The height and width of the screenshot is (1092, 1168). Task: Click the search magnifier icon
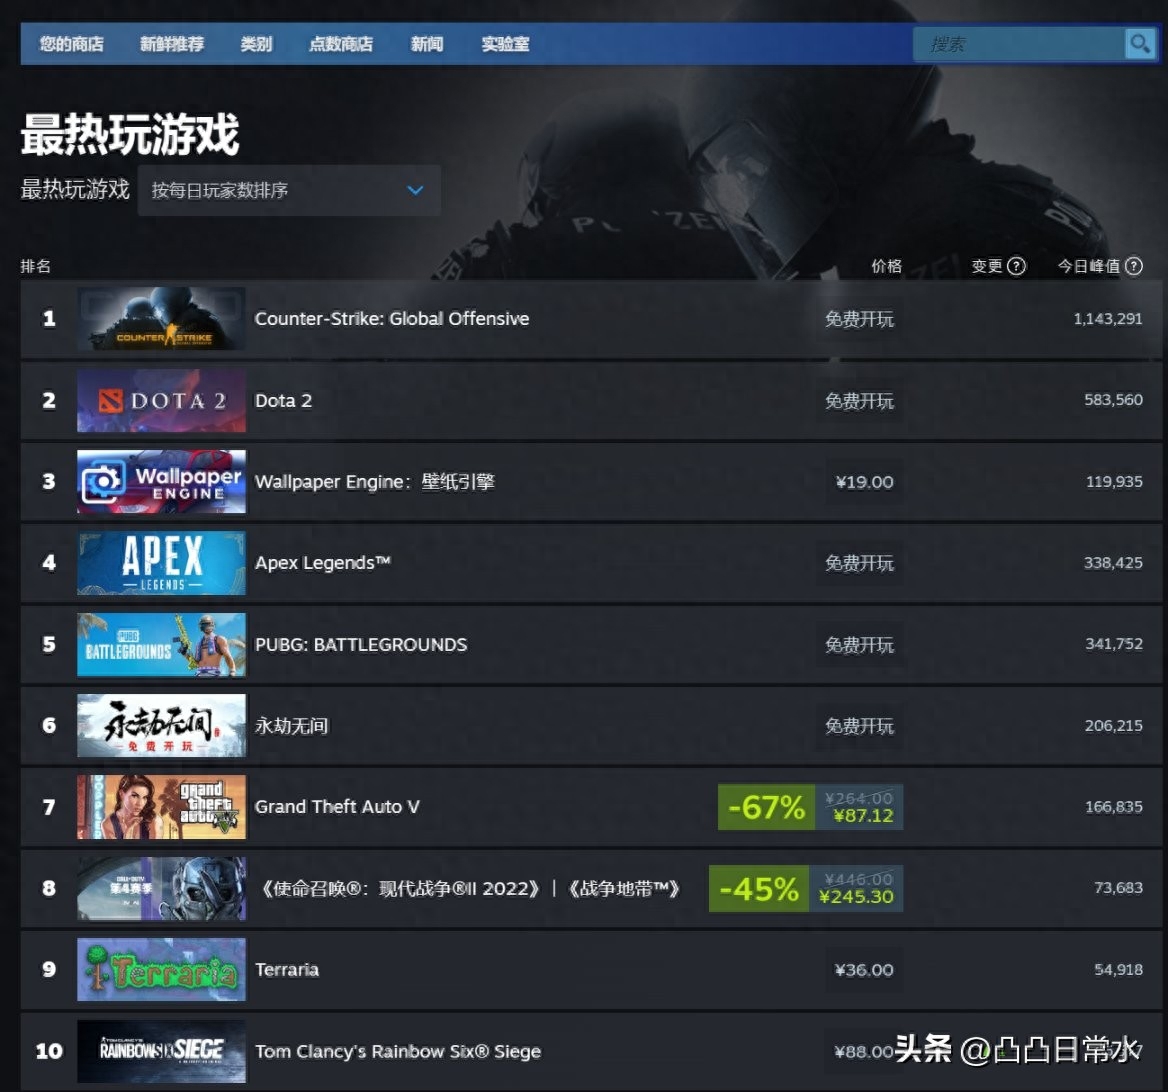1140,44
